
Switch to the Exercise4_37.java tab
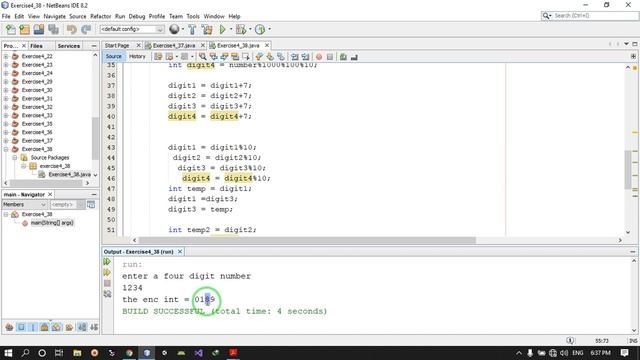174,45
